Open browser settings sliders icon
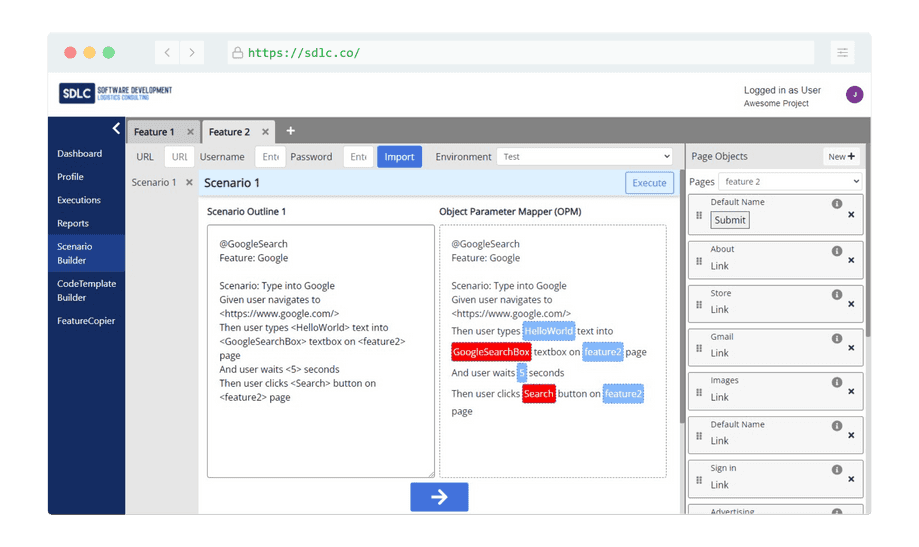The width and height of the screenshot is (919, 547). 842,53
